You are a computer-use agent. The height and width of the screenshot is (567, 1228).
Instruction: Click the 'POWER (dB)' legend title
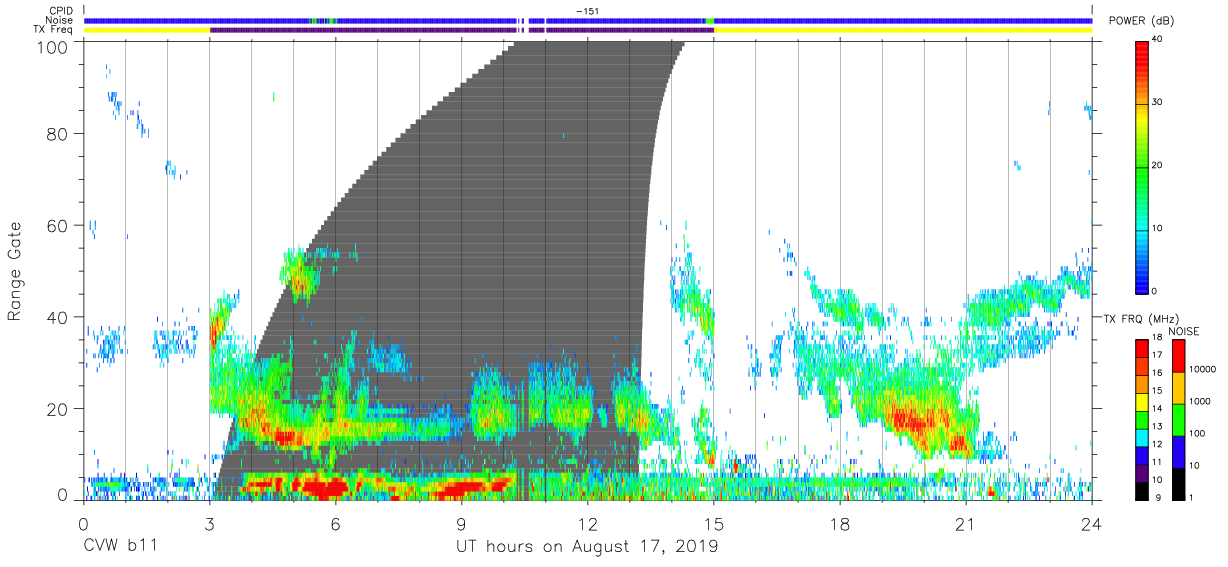1142,21
